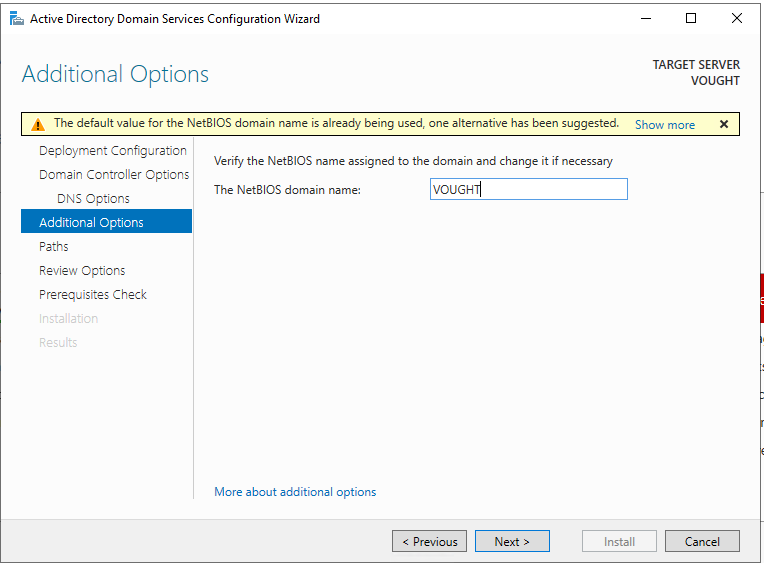Screen dimensions: 764x563
Task: Go to Domain Controller Options step
Action: [114, 175]
